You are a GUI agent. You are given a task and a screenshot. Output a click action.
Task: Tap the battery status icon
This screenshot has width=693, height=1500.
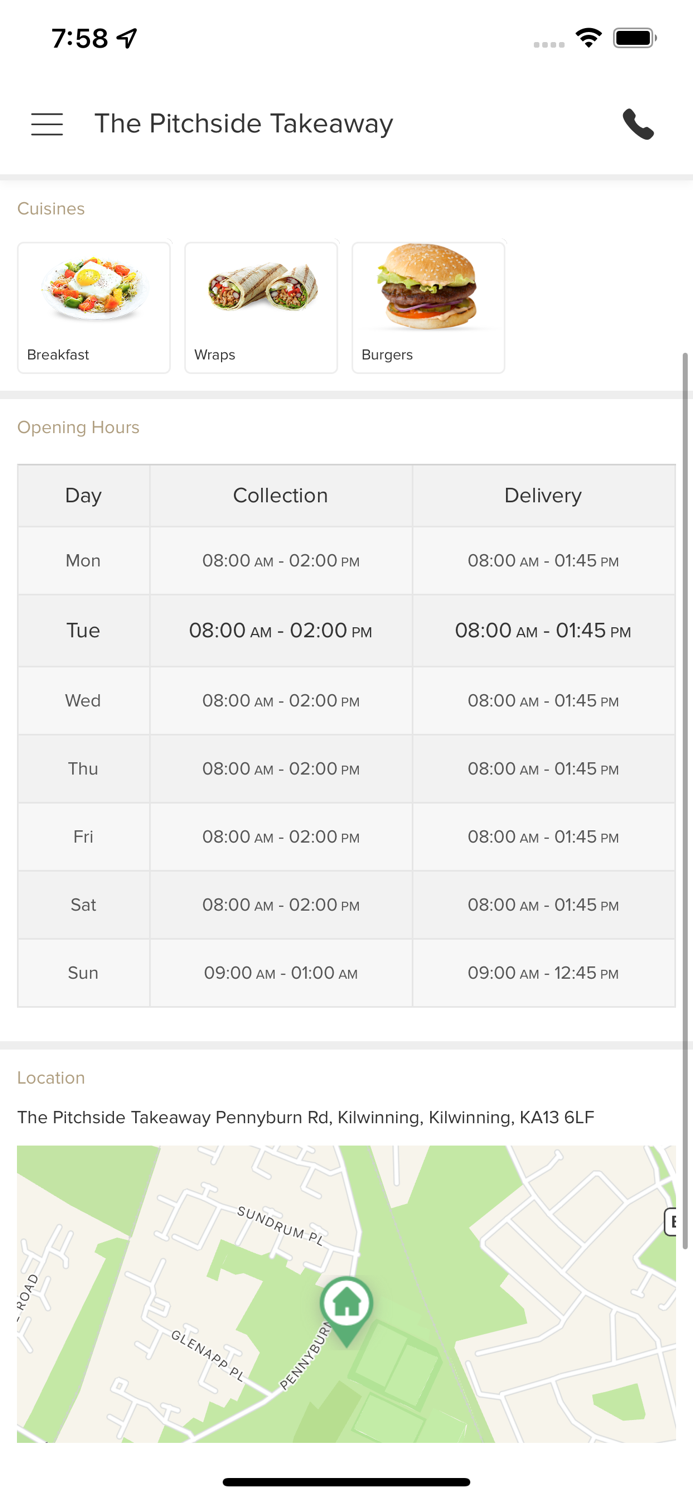[634, 38]
